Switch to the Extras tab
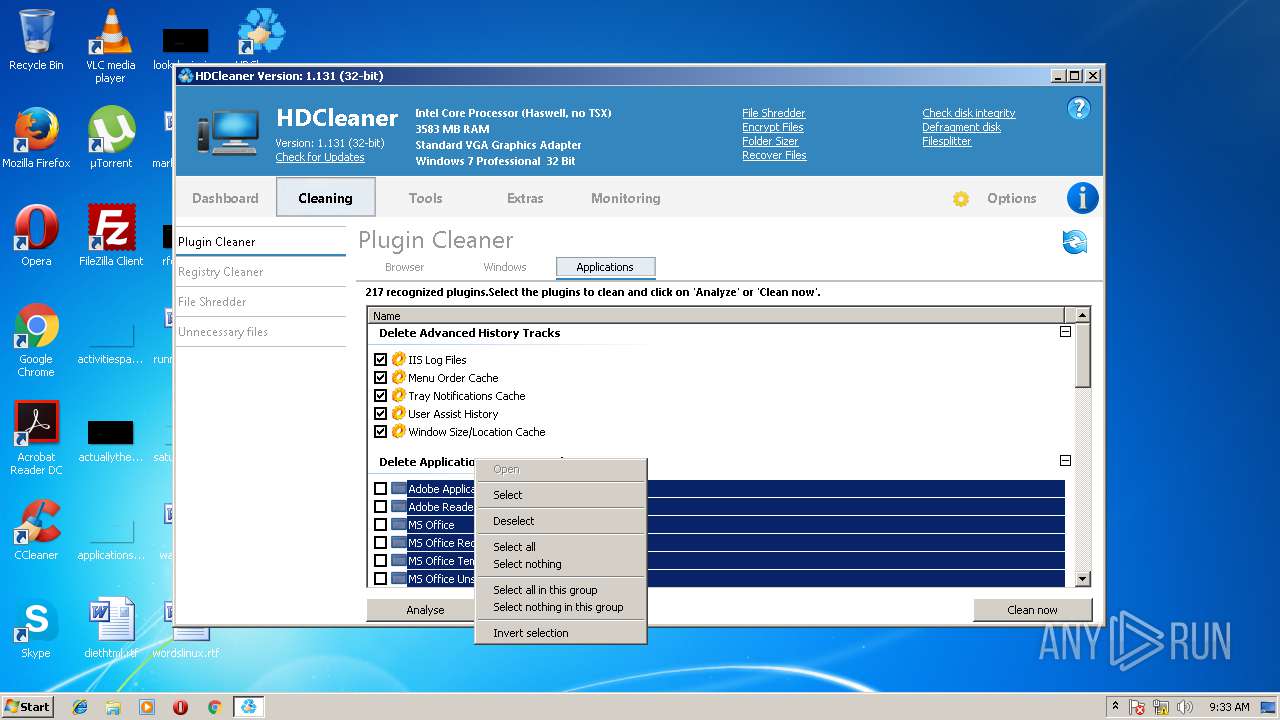The image size is (1280, 720). click(x=525, y=198)
